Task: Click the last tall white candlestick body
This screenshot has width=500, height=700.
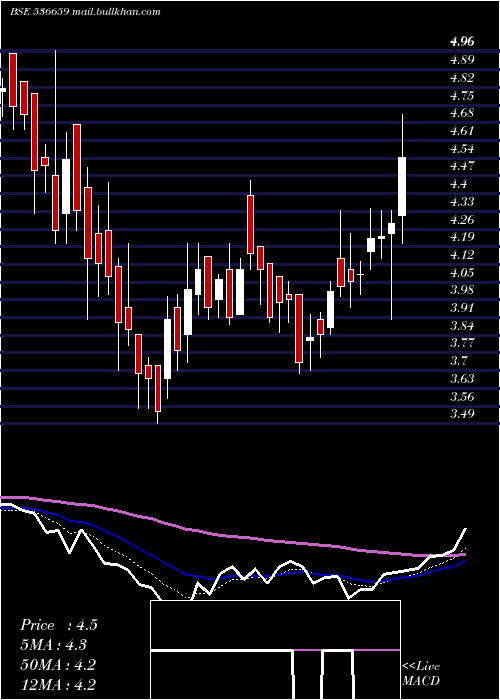Action: click(402, 187)
